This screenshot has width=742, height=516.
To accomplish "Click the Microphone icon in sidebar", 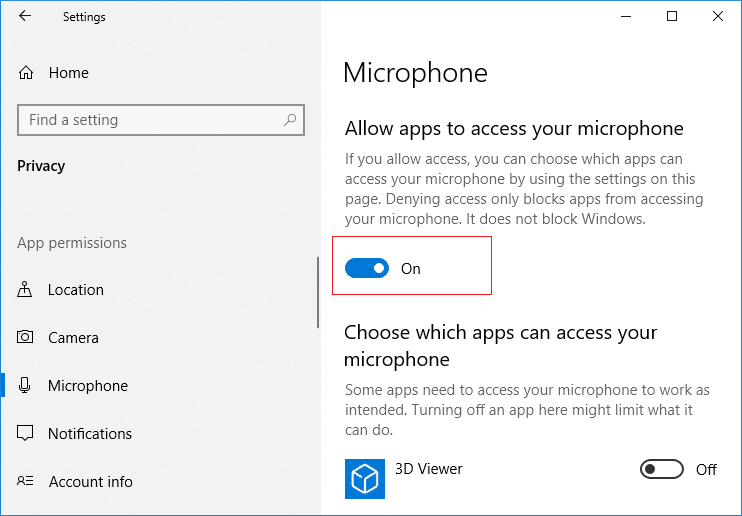I will (25, 385).
